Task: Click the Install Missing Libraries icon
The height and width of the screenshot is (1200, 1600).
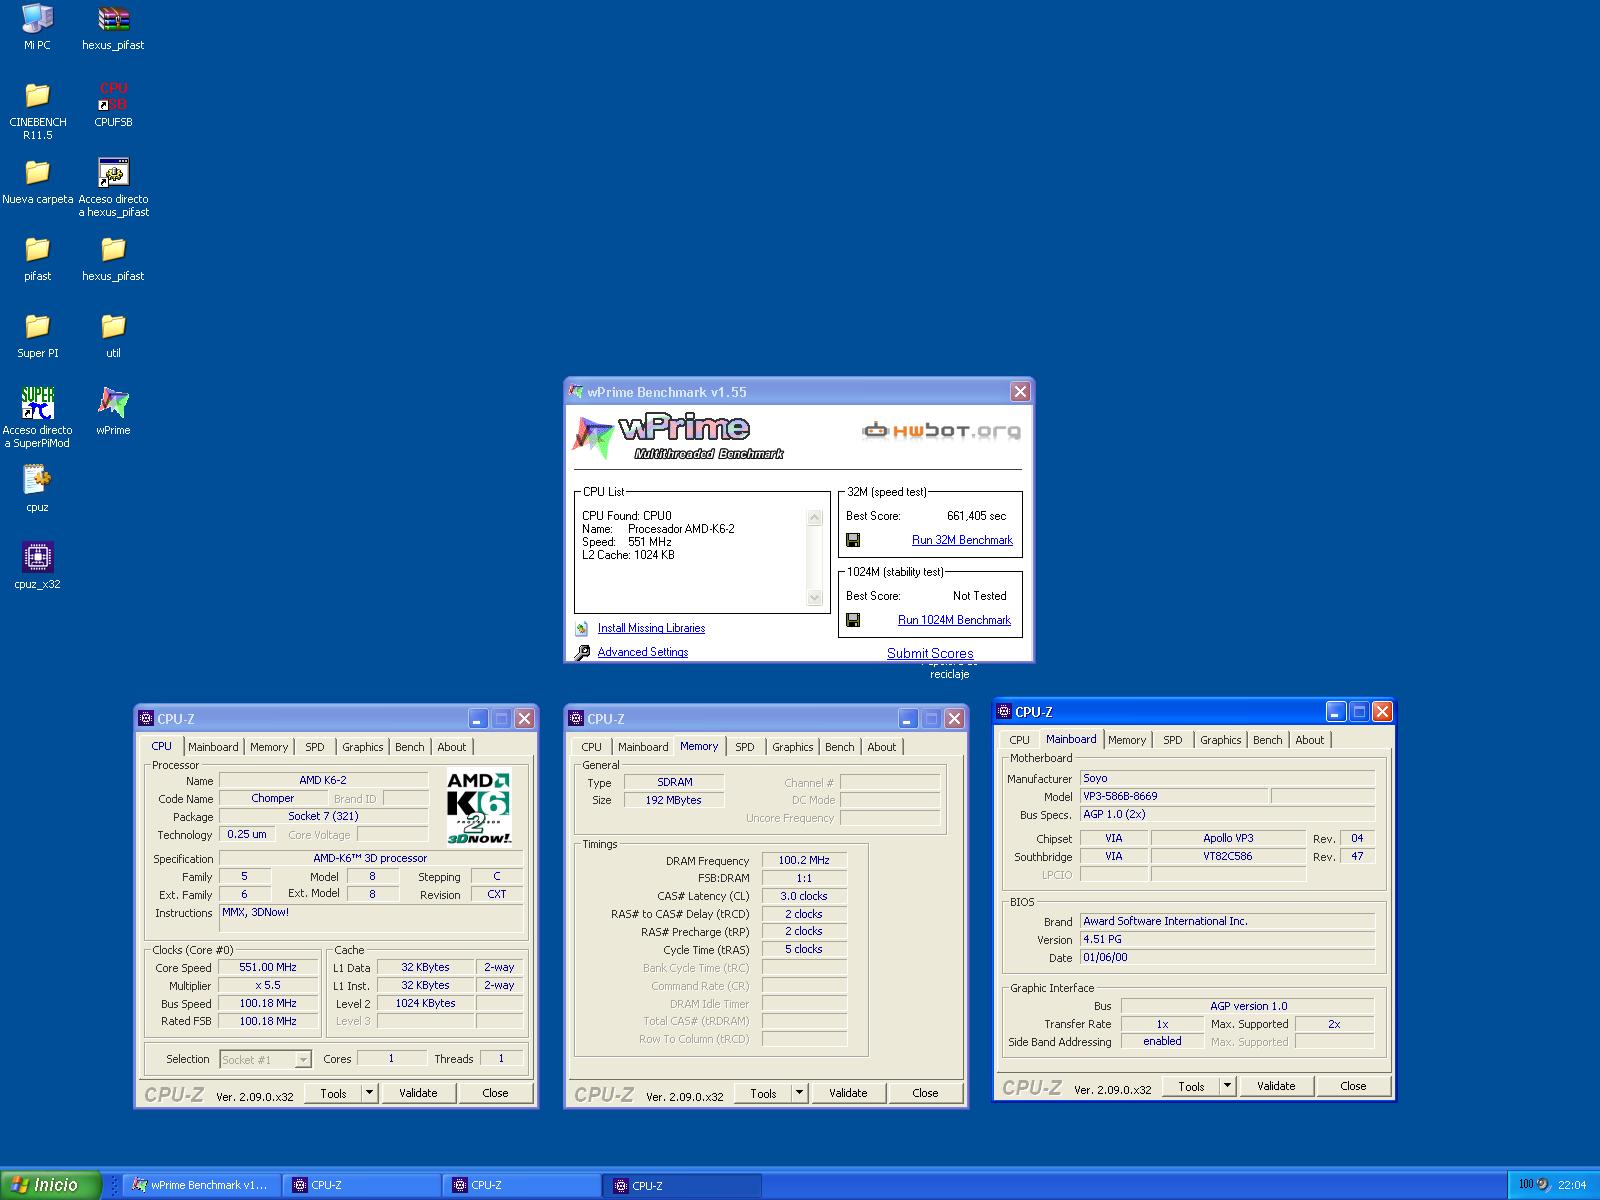Action: tap(582, 629)
